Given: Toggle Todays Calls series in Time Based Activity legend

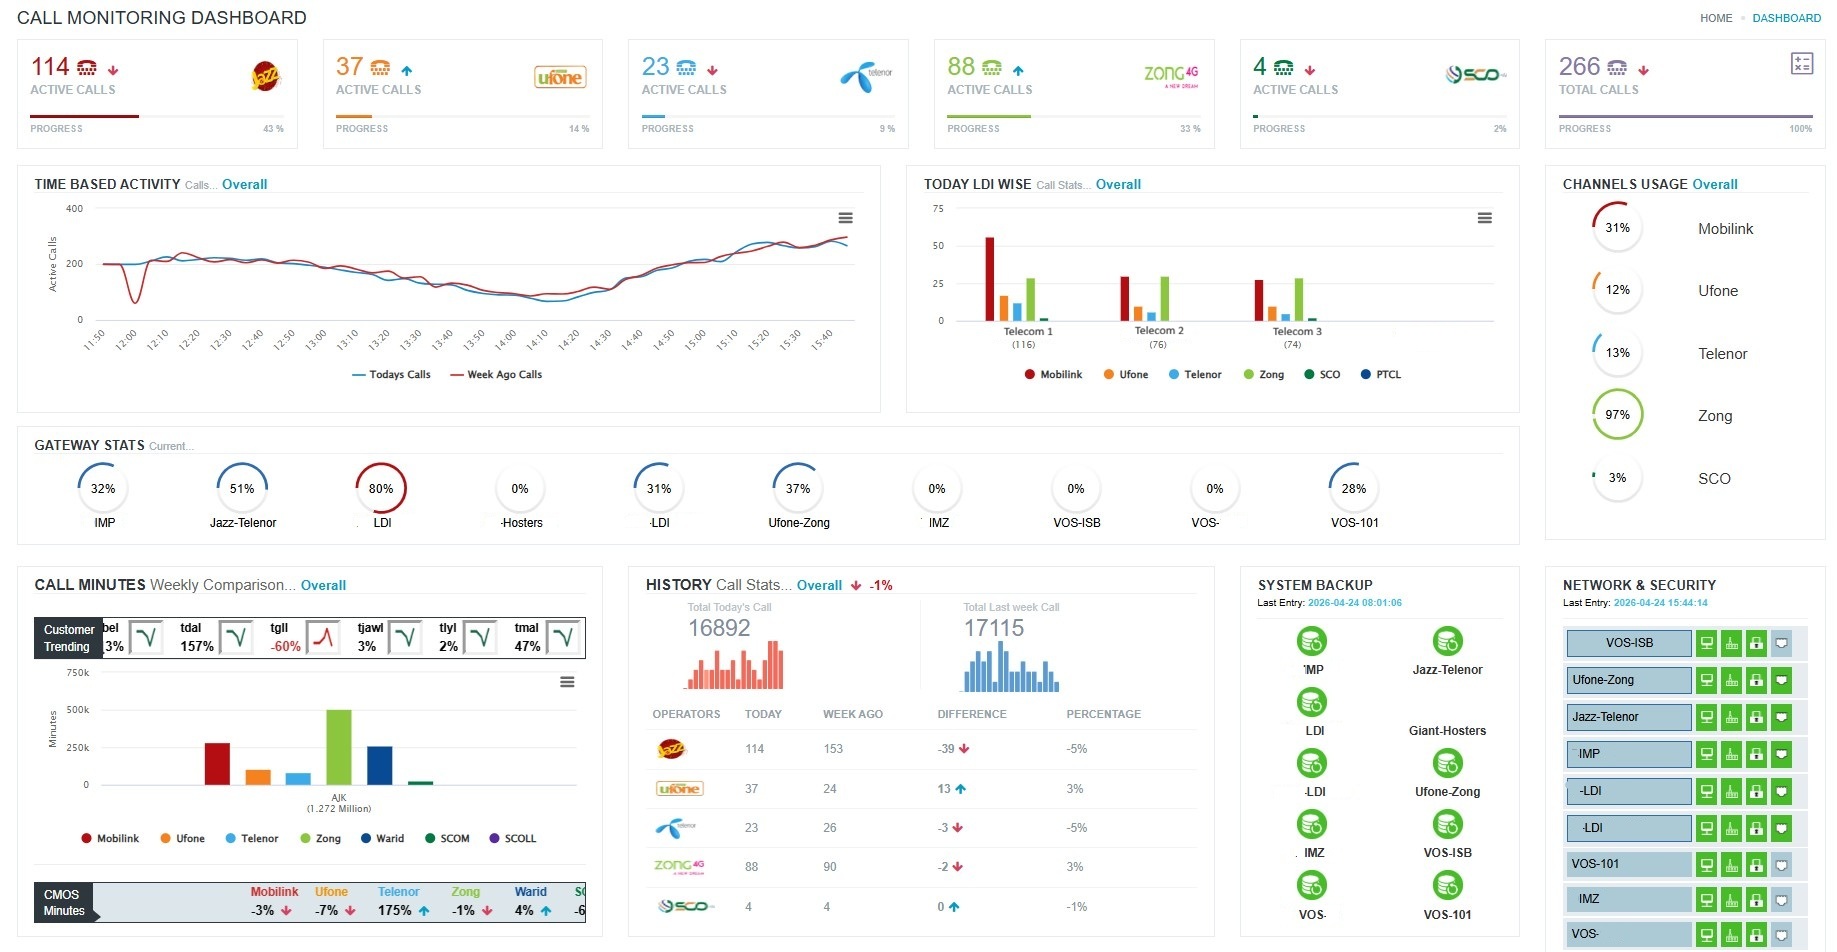Looking at the screenshot, I should (x=391, y=375).
